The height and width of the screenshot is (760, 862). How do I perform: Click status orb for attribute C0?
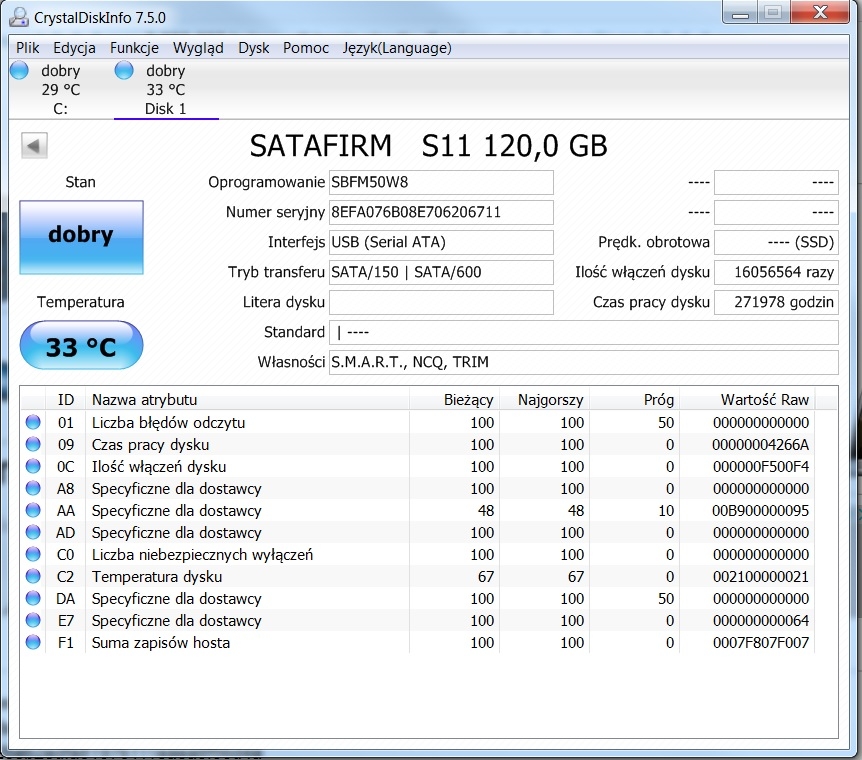pos(33,554)
